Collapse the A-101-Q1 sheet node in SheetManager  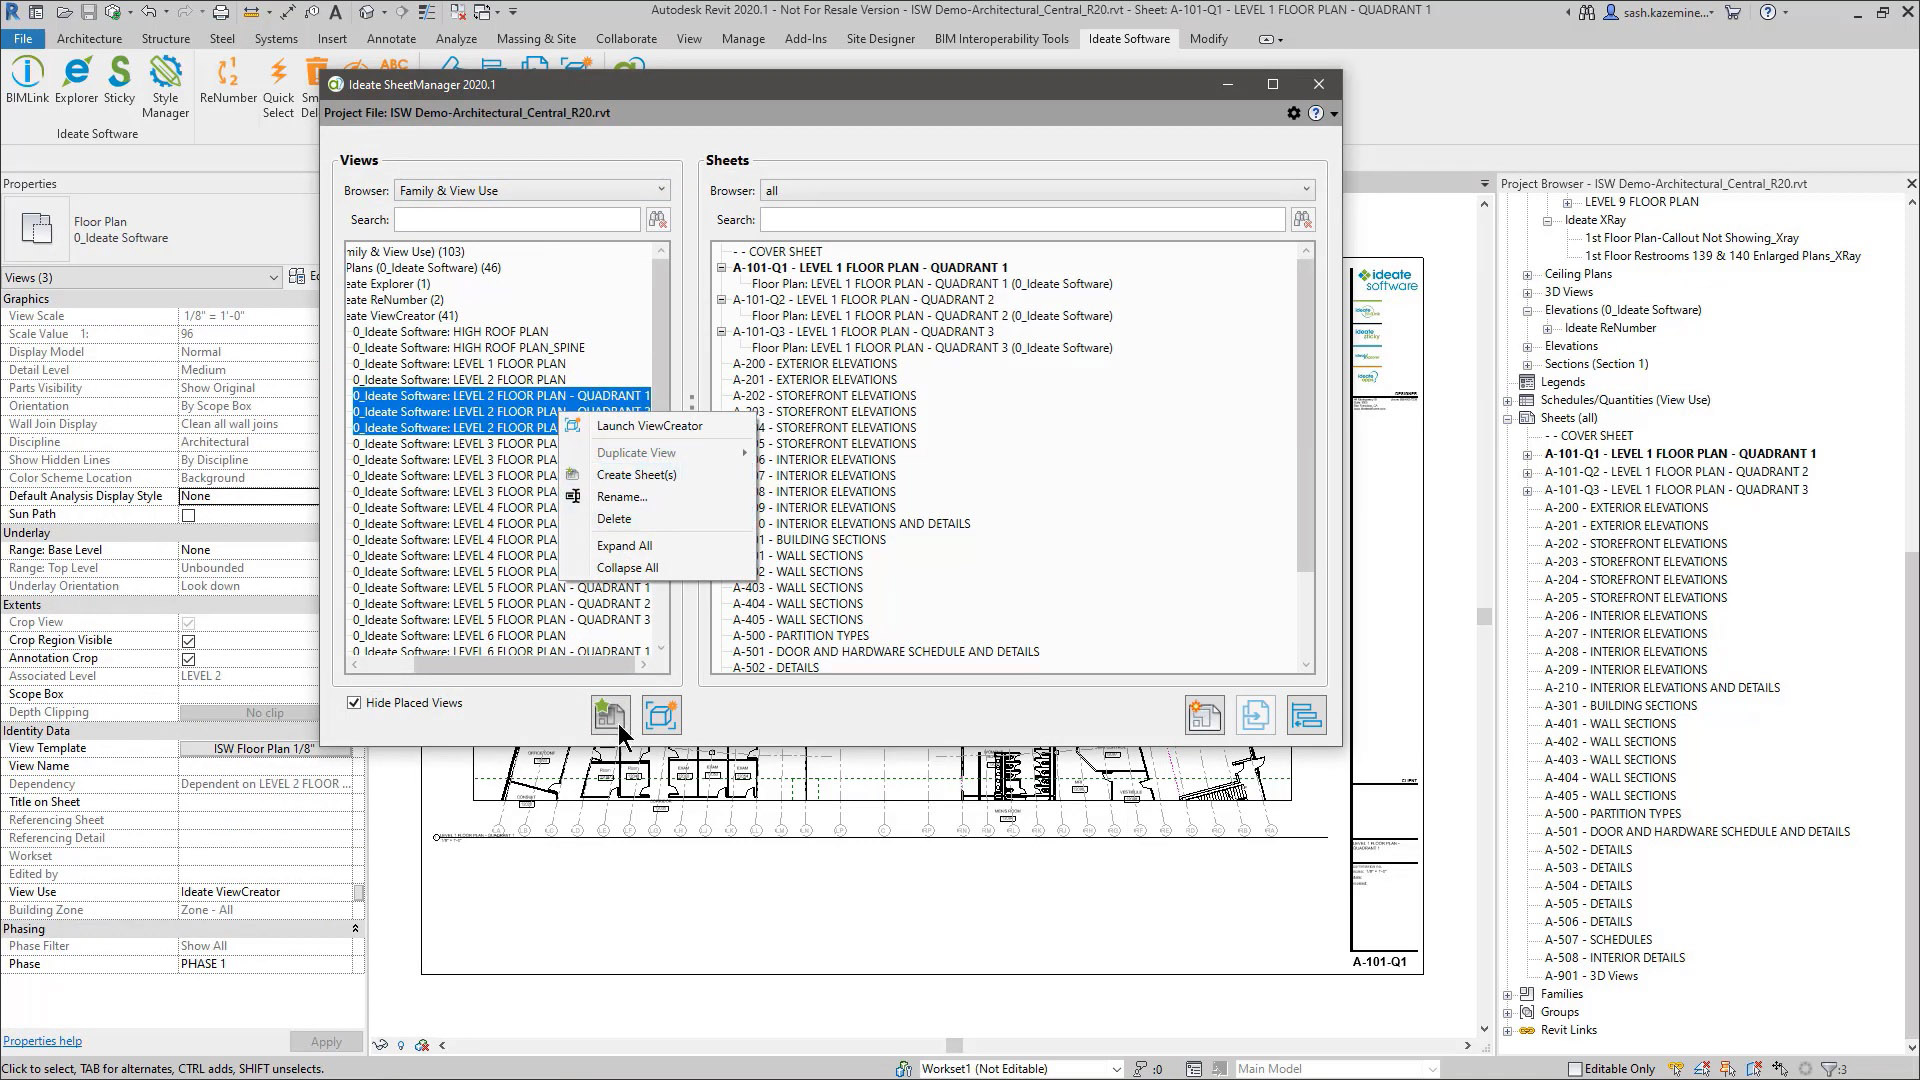(x=721, y=268)
